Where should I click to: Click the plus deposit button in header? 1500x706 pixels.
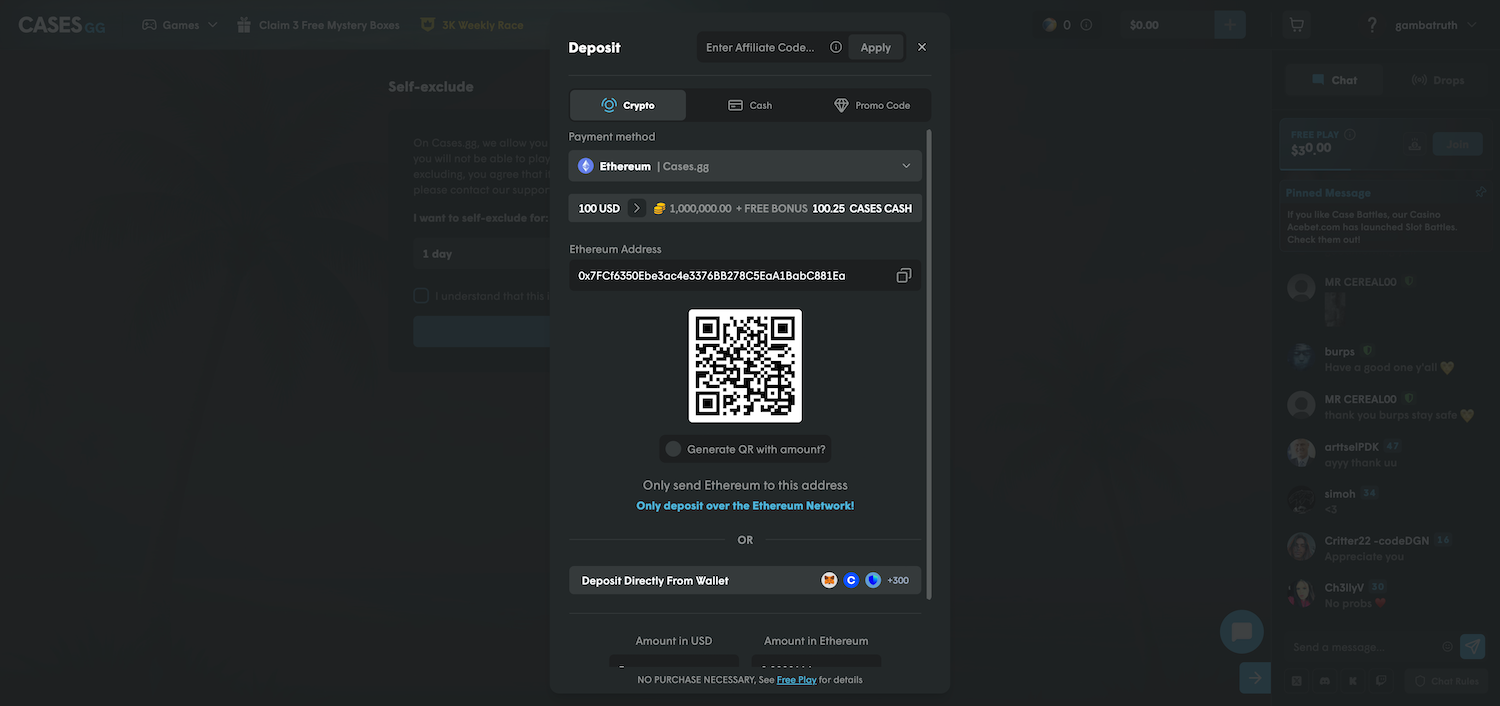pyautogui.click(x=1230, y=25)
